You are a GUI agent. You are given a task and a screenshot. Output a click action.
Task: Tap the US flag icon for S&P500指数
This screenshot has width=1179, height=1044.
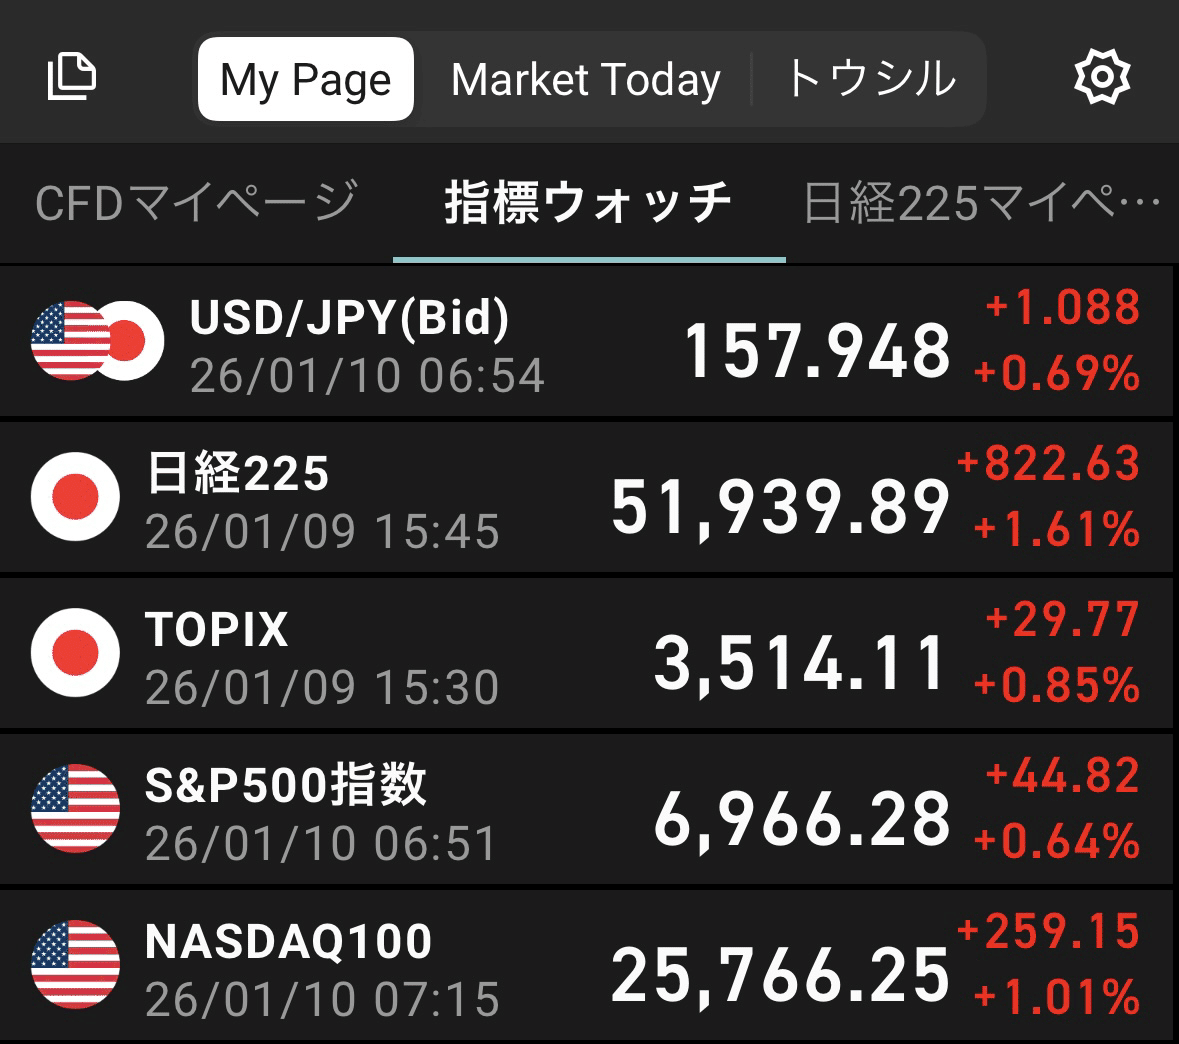point(75,810)
